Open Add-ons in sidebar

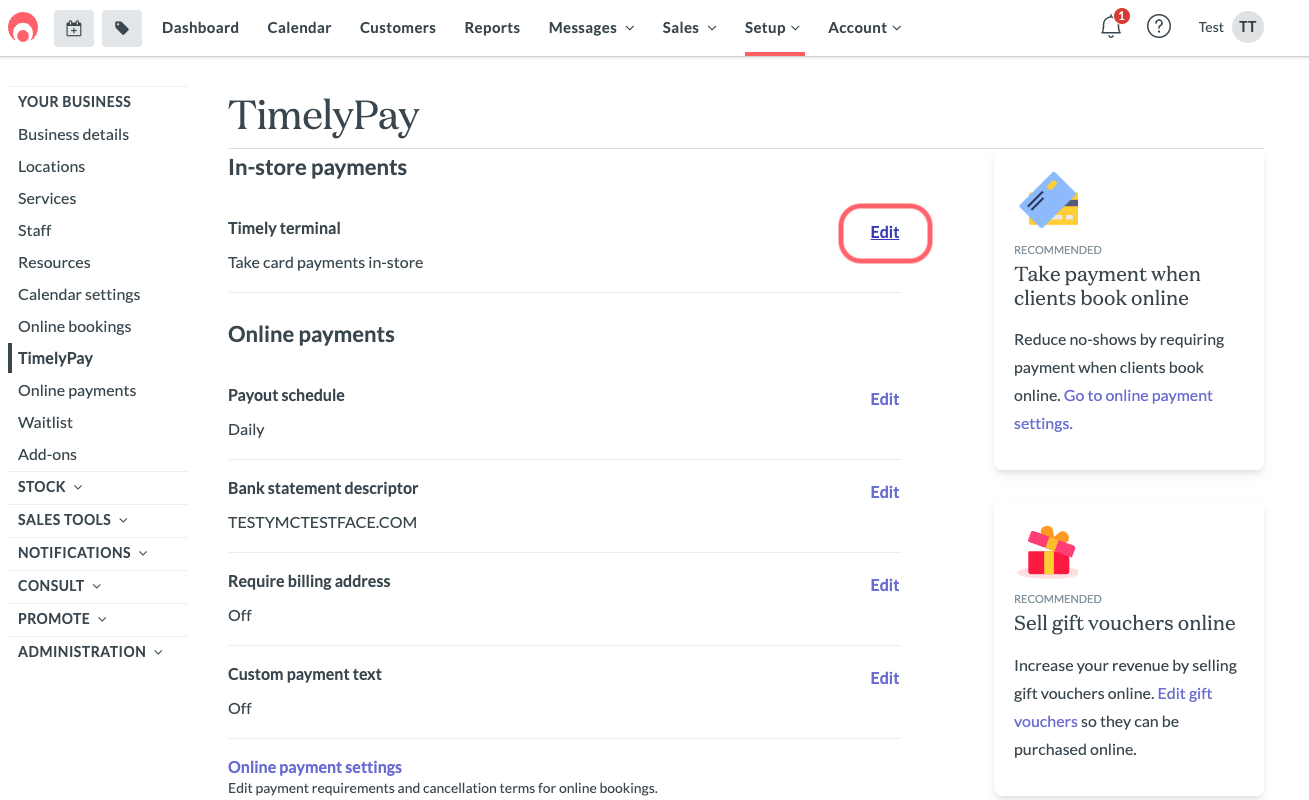(x=47, y=454)
